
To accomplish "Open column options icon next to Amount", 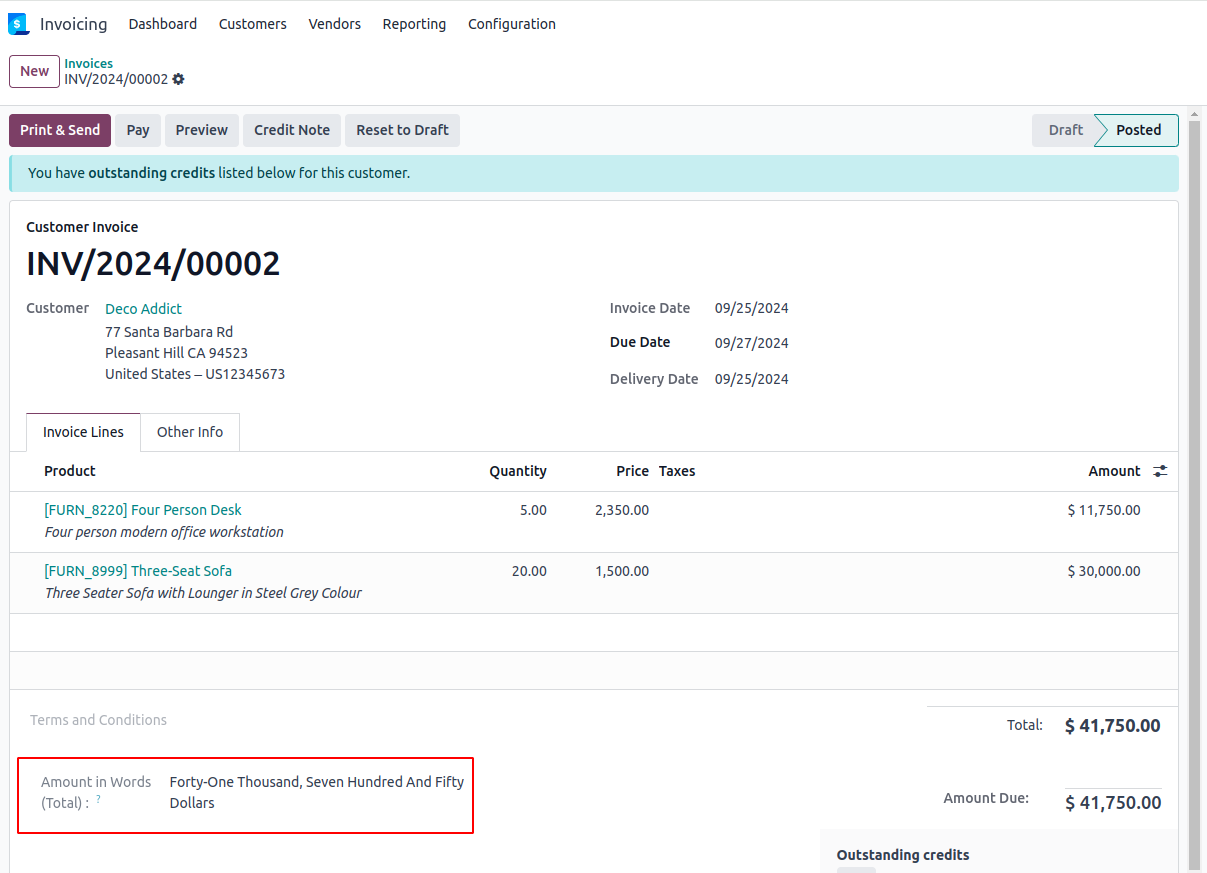I will pyautogui.click(x=1160, y=471).
